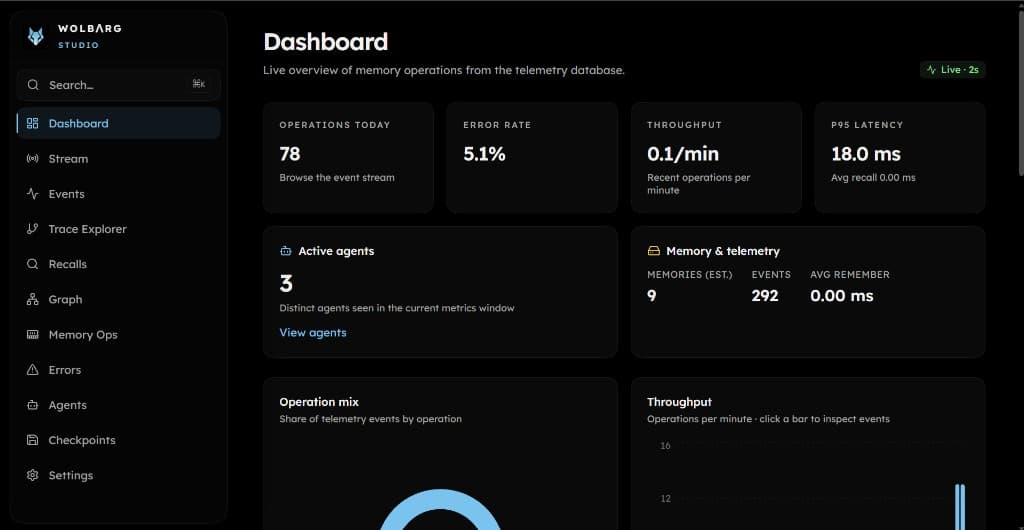Click the tall throughput chart bar
Screen dimensions: 1024x530
pos(959,507)
